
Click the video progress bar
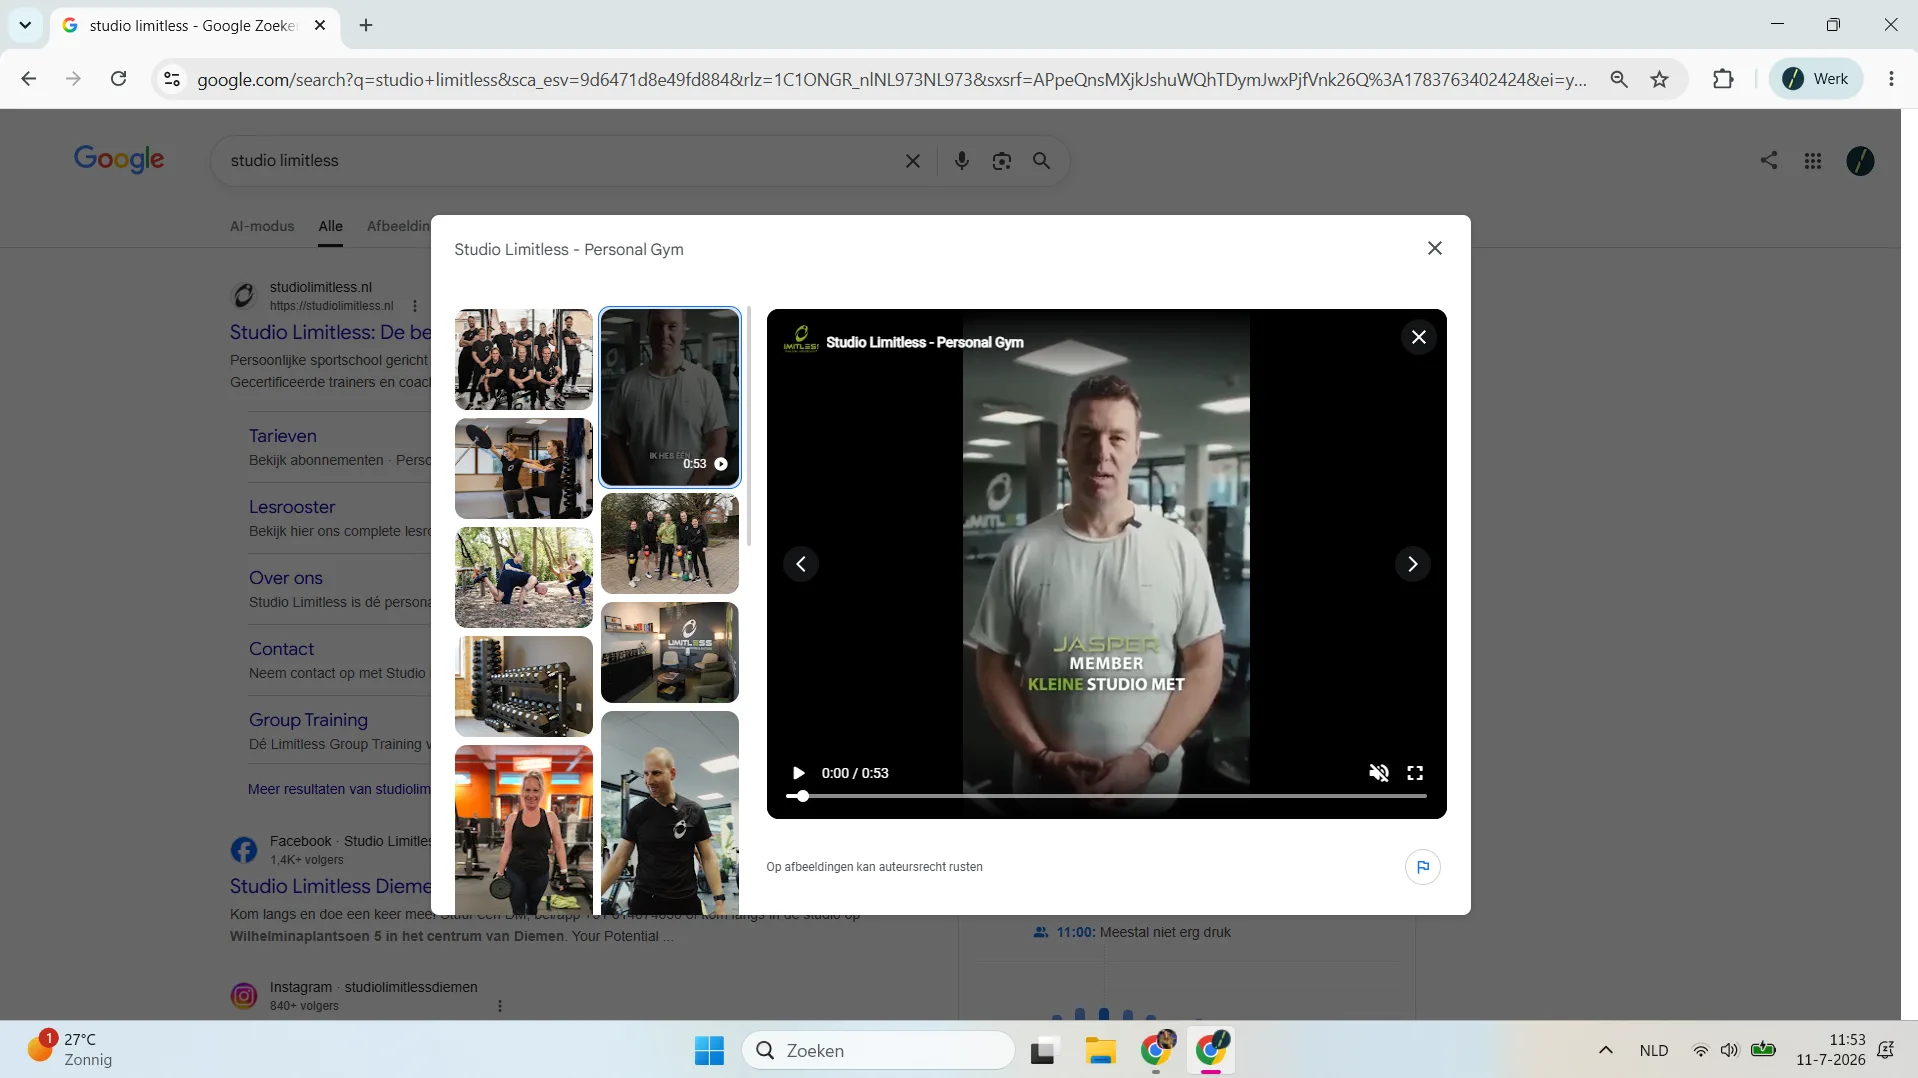(1106, 796)
